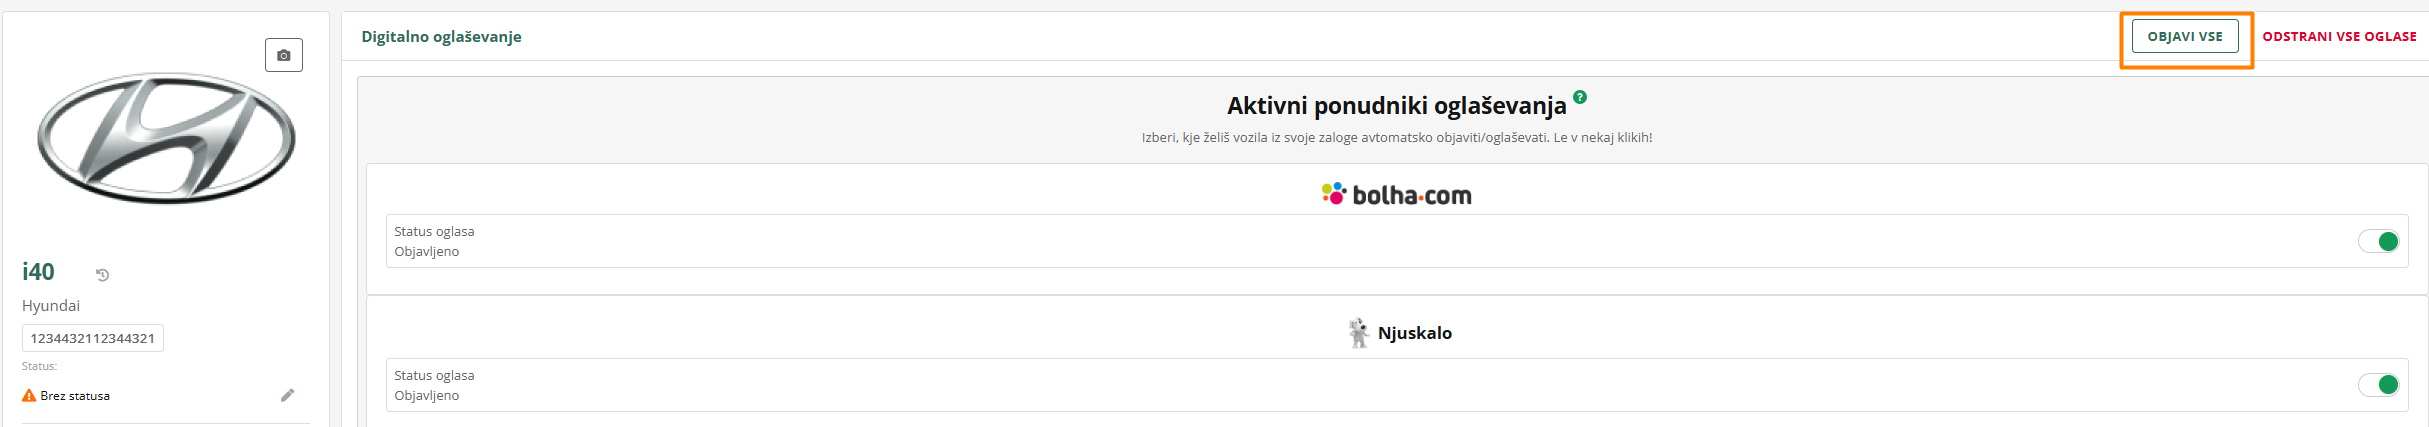Click the VIN field 1234432112344321
Viewport: 2429px width, 427px height.
click(93, 338)
